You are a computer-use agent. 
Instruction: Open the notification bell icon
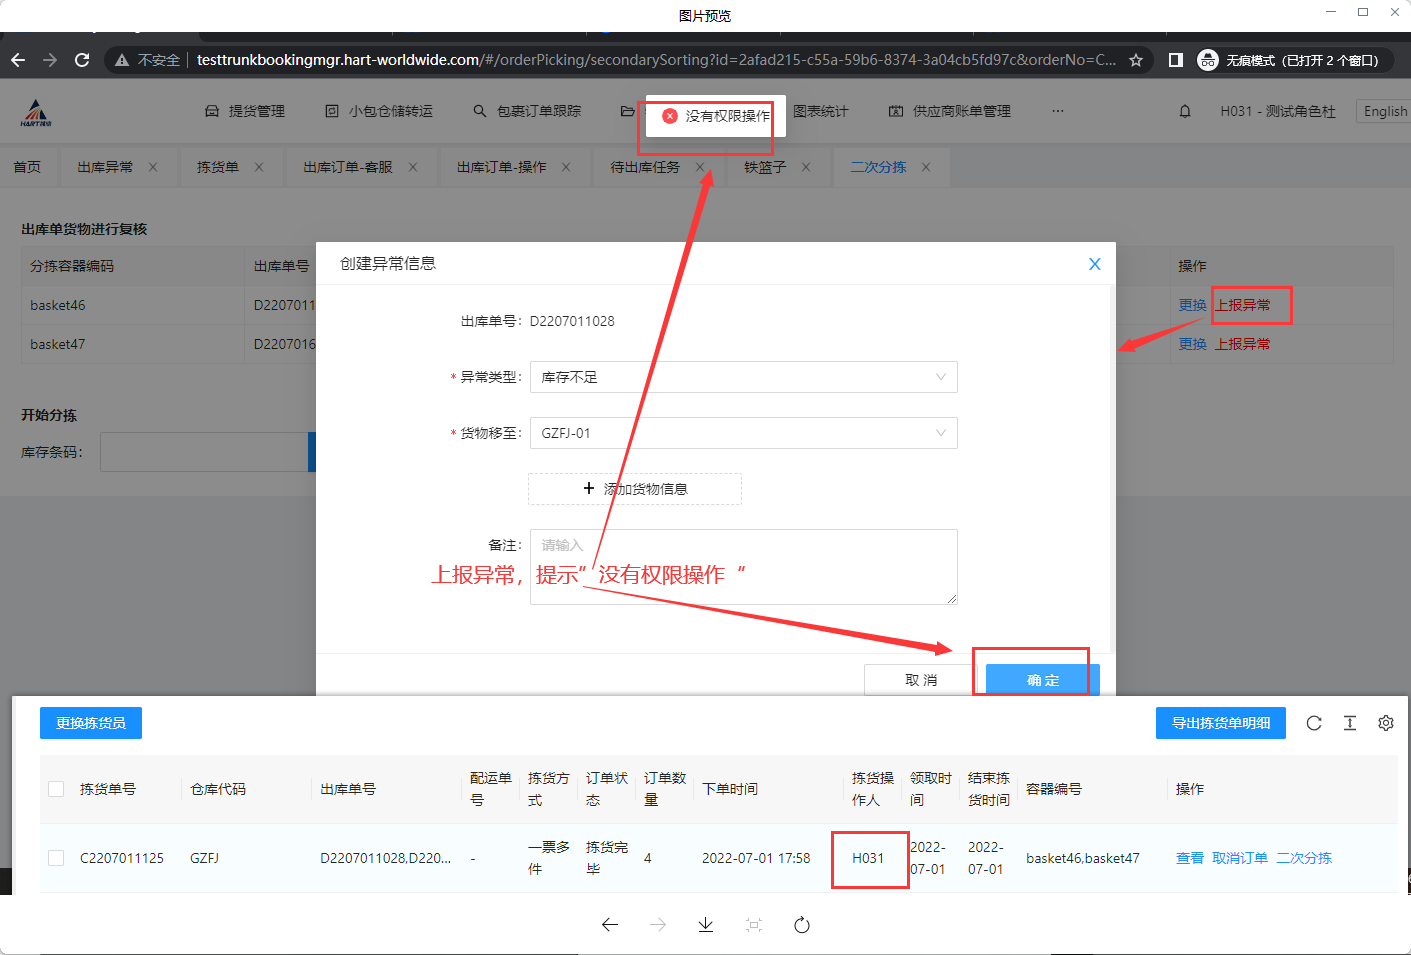[1185, 111]
